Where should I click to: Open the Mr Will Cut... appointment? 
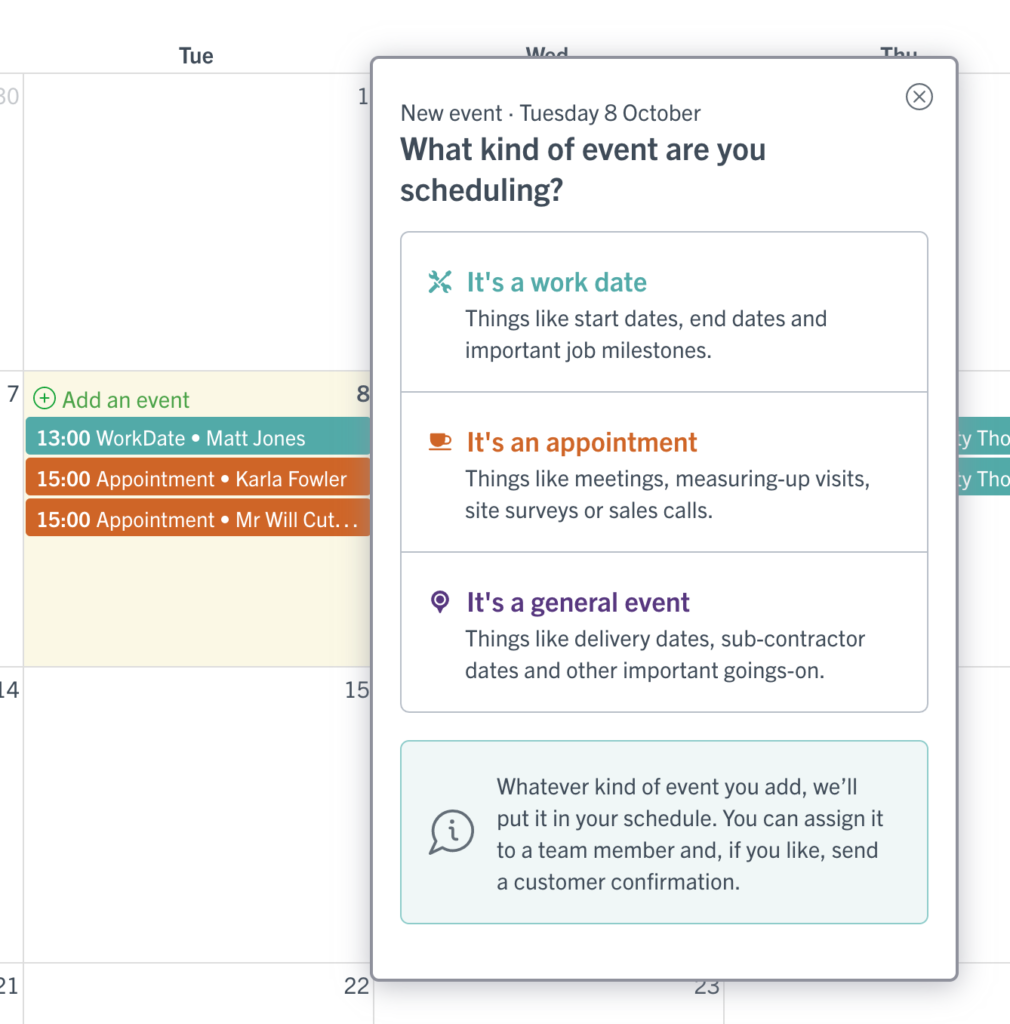coord(198,519)
